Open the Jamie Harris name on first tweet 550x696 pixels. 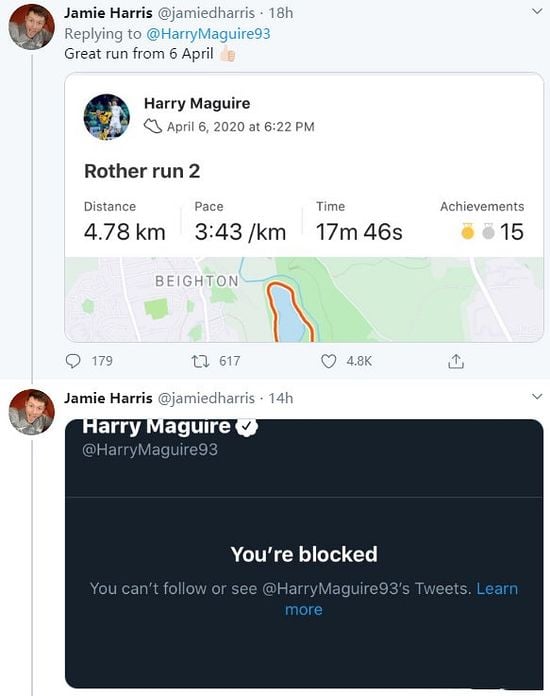click(x=108, y=13)
